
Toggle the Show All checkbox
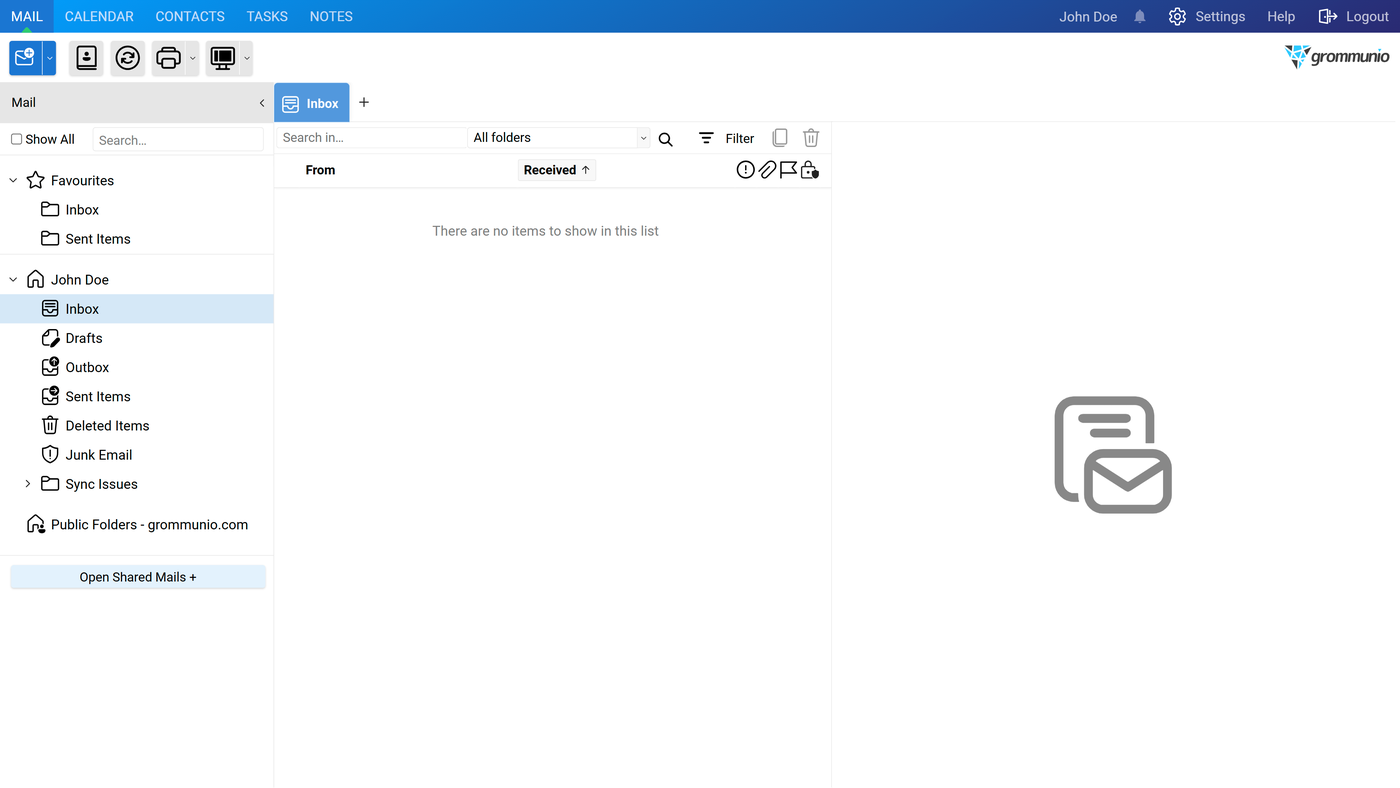[x=16, y=139]
